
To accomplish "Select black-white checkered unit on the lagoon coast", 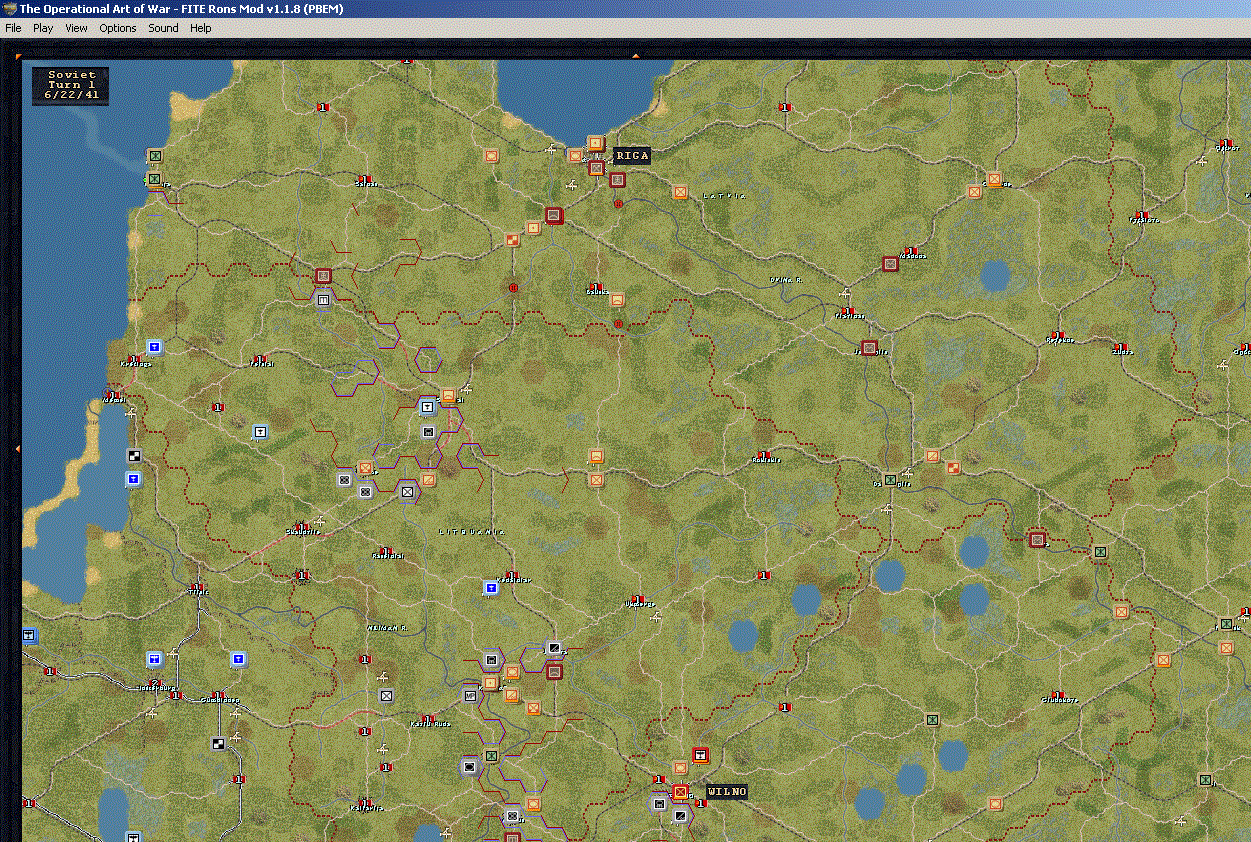I will pos(134,456).
